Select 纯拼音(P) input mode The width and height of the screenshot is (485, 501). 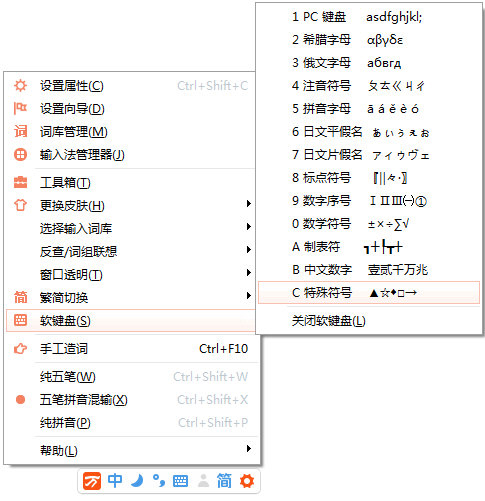click(132, 422)
